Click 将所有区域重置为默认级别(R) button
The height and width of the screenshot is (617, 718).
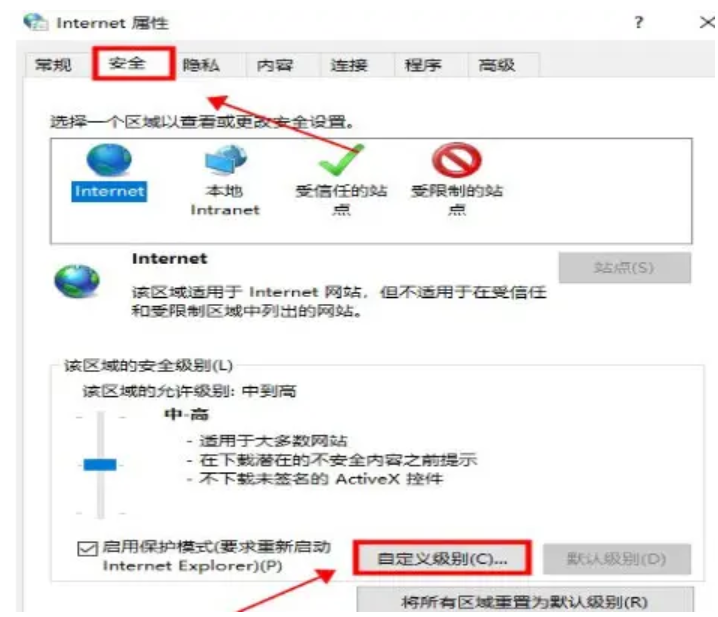click(525, 601)
